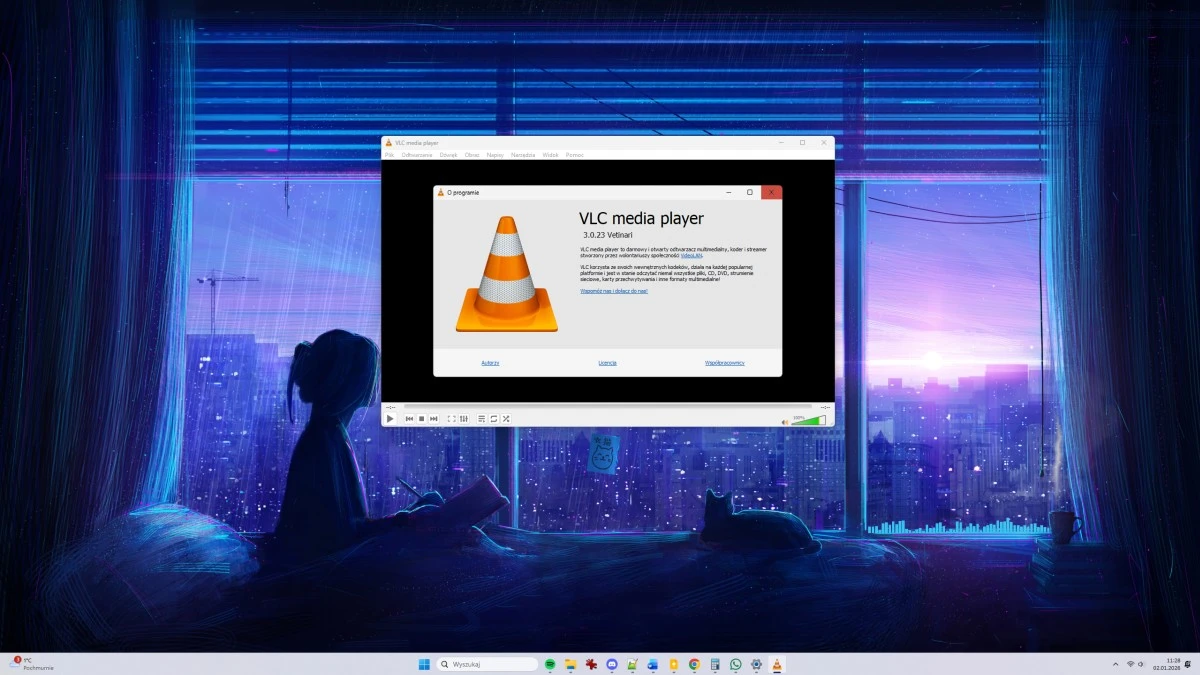The image size is (1200, 675).
Task: Enable random playback with the shuffle icon
Action: [506, 418]
